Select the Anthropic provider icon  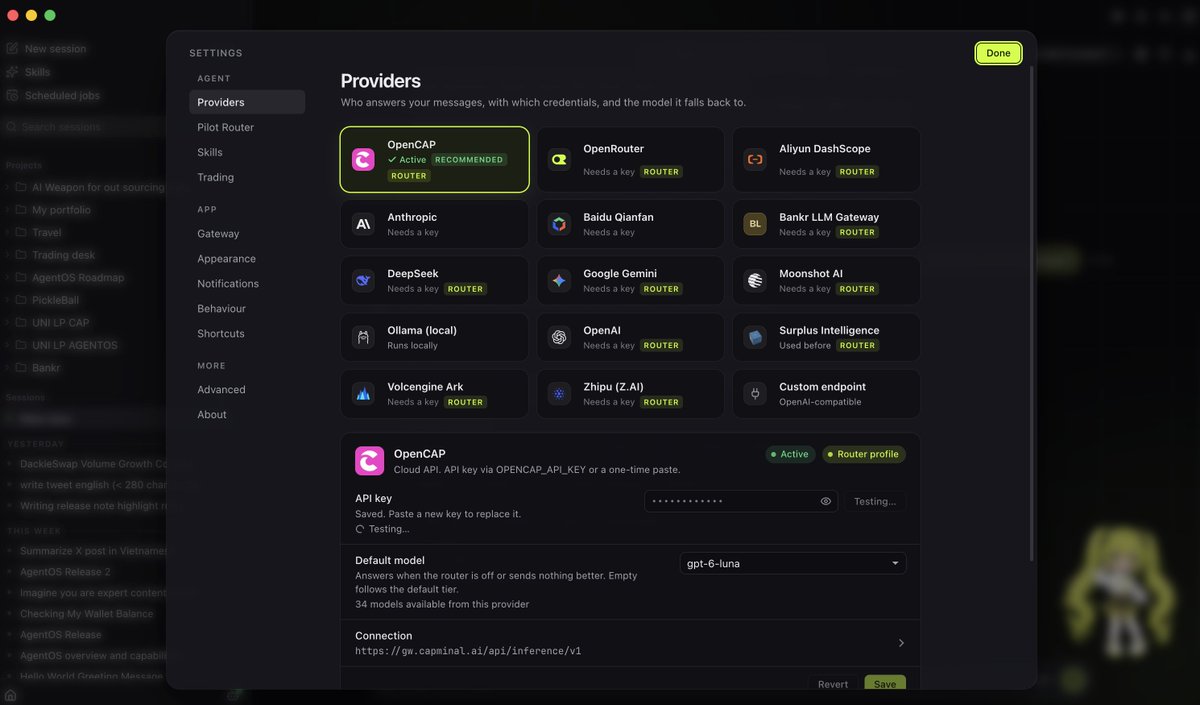tap(363, 224)
